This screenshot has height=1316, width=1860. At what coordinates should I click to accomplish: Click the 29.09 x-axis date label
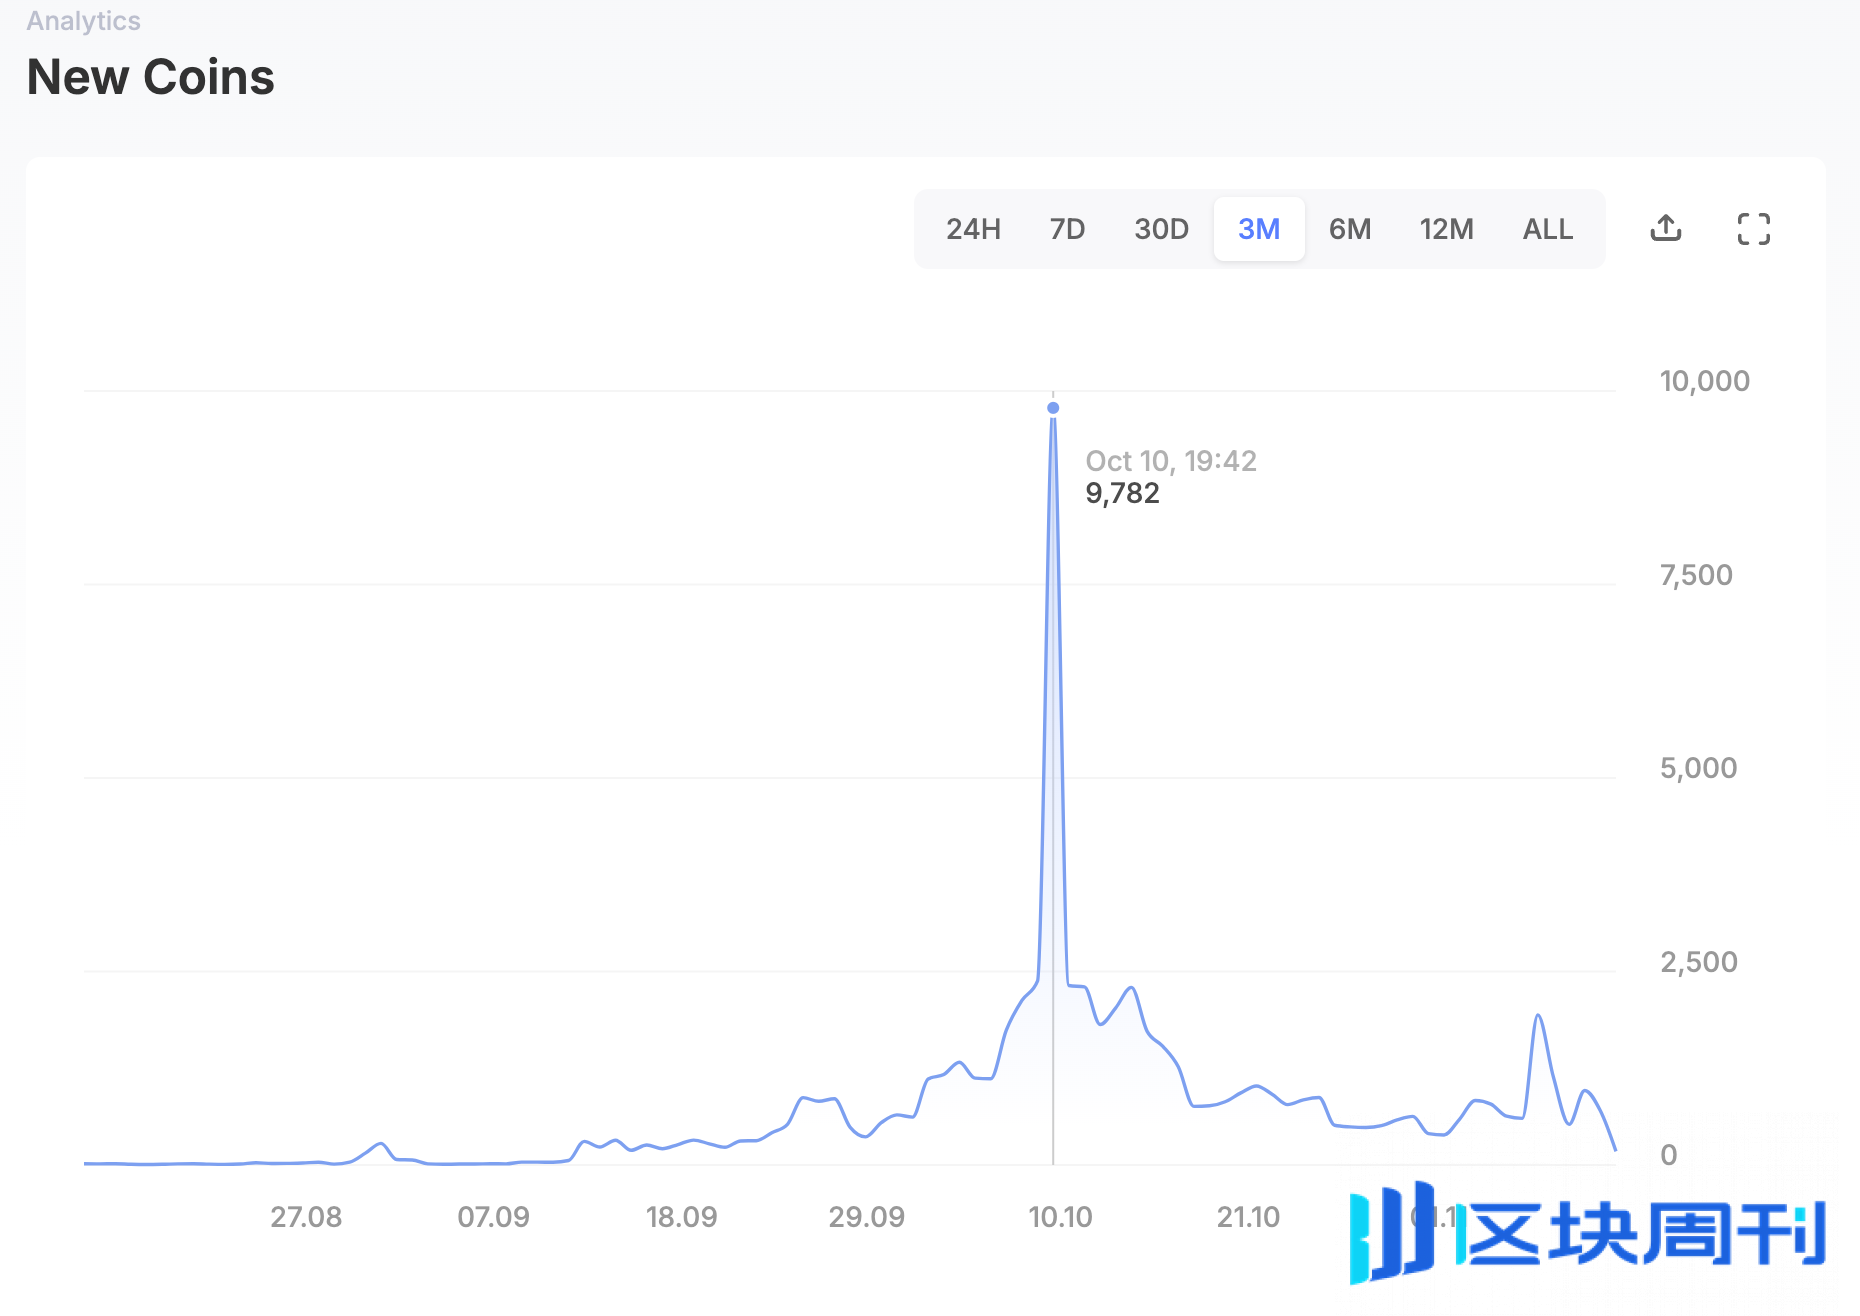[x=866, y=1217]
